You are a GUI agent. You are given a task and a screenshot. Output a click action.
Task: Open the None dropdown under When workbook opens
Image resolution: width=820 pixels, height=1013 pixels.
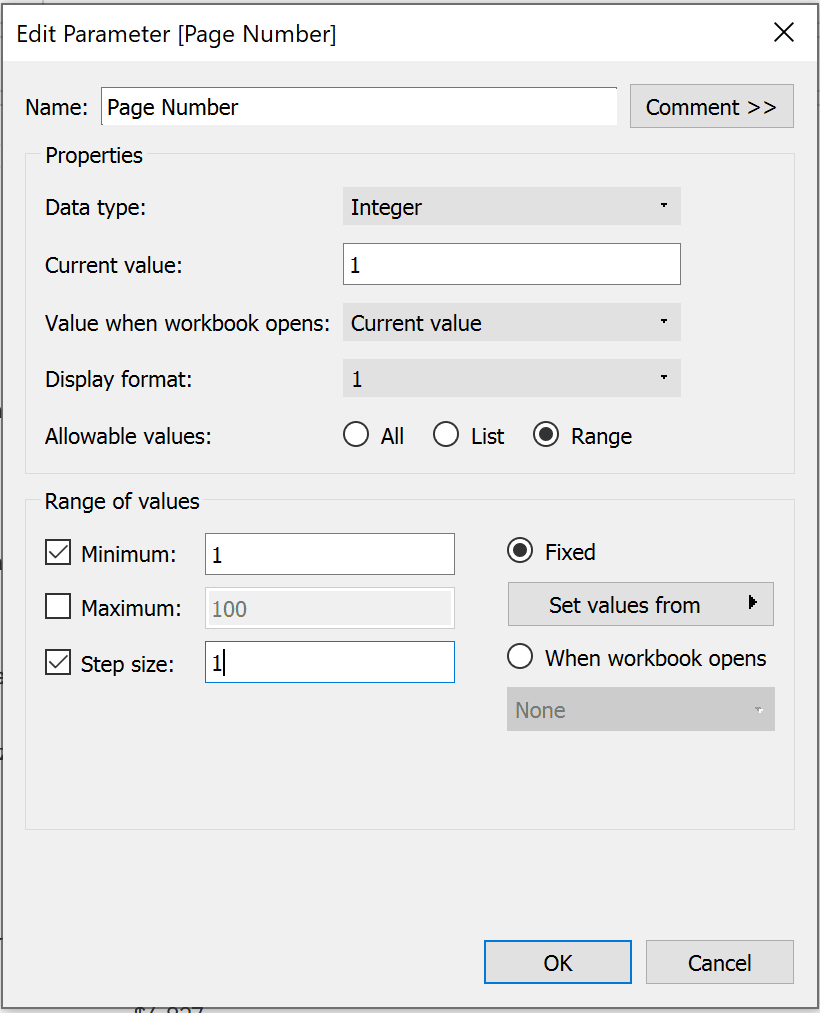[x=640, y=709]
